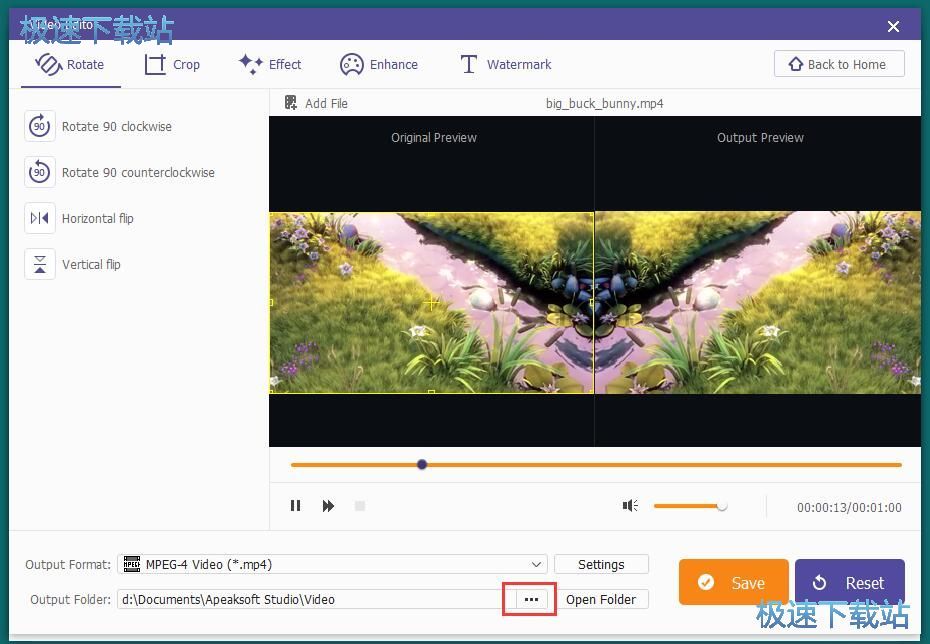Apply the Vertical flip icon
This screenshot has height=644, width=930.
40,264
